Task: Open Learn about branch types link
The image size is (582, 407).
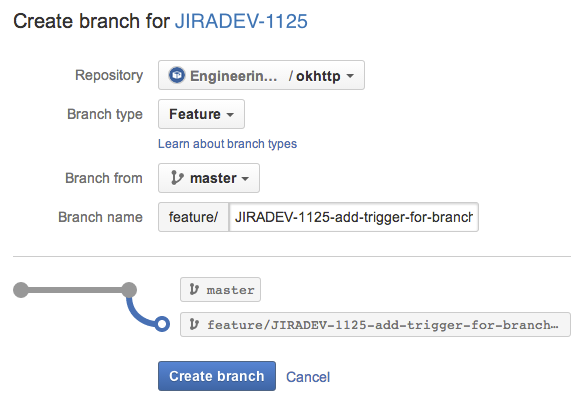Action: (x=228, y=144)
